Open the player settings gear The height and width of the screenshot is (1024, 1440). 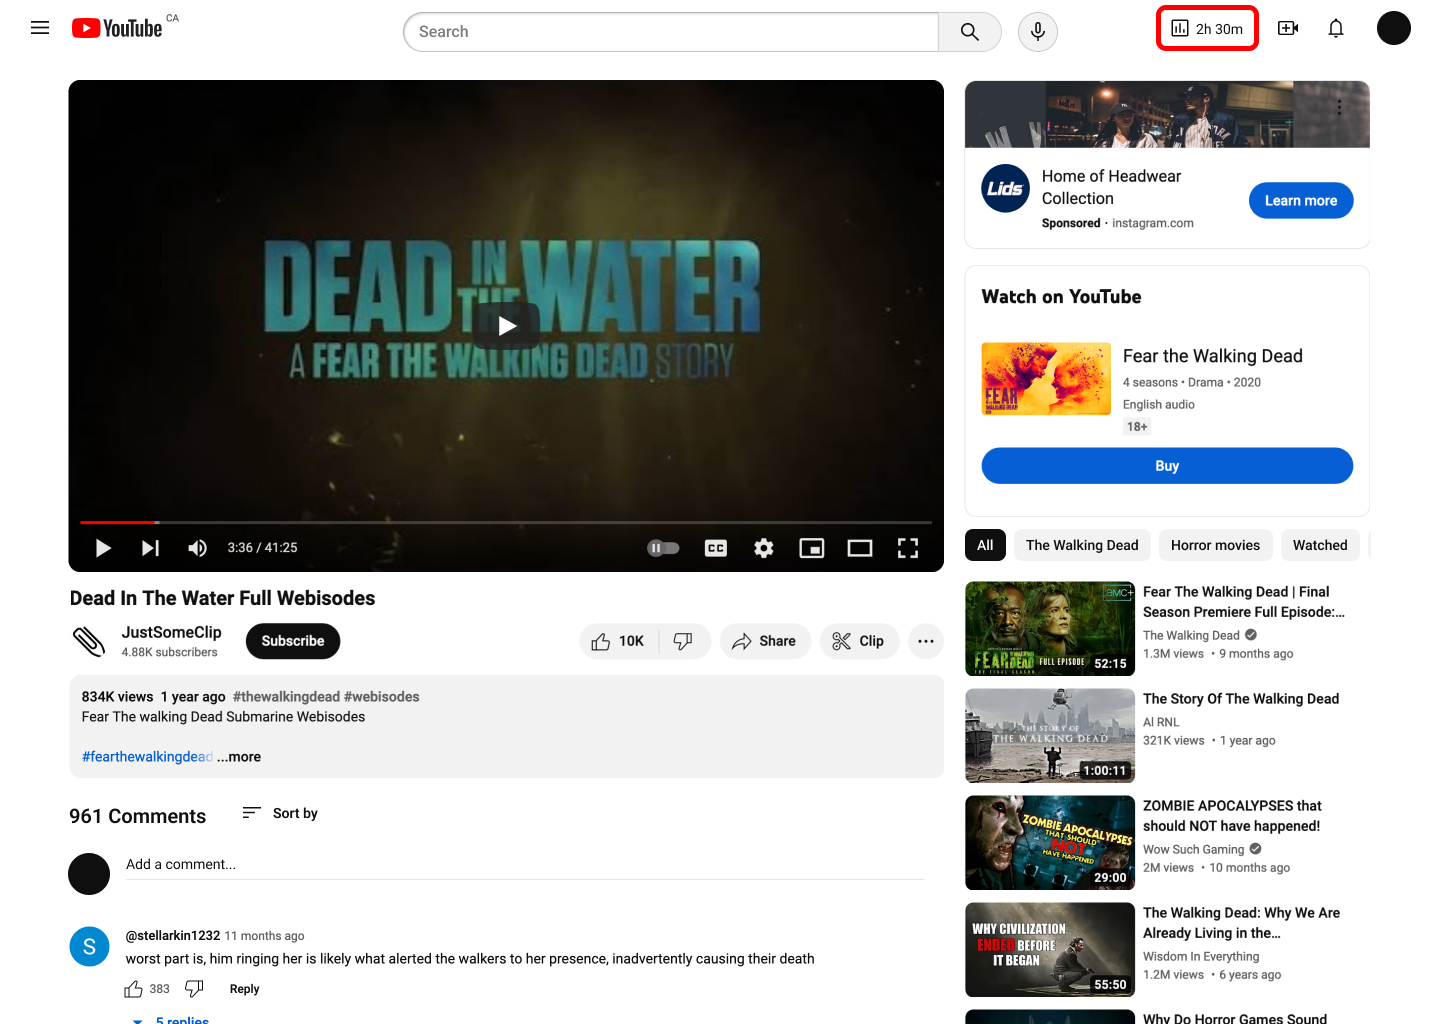tap(764, 548)
